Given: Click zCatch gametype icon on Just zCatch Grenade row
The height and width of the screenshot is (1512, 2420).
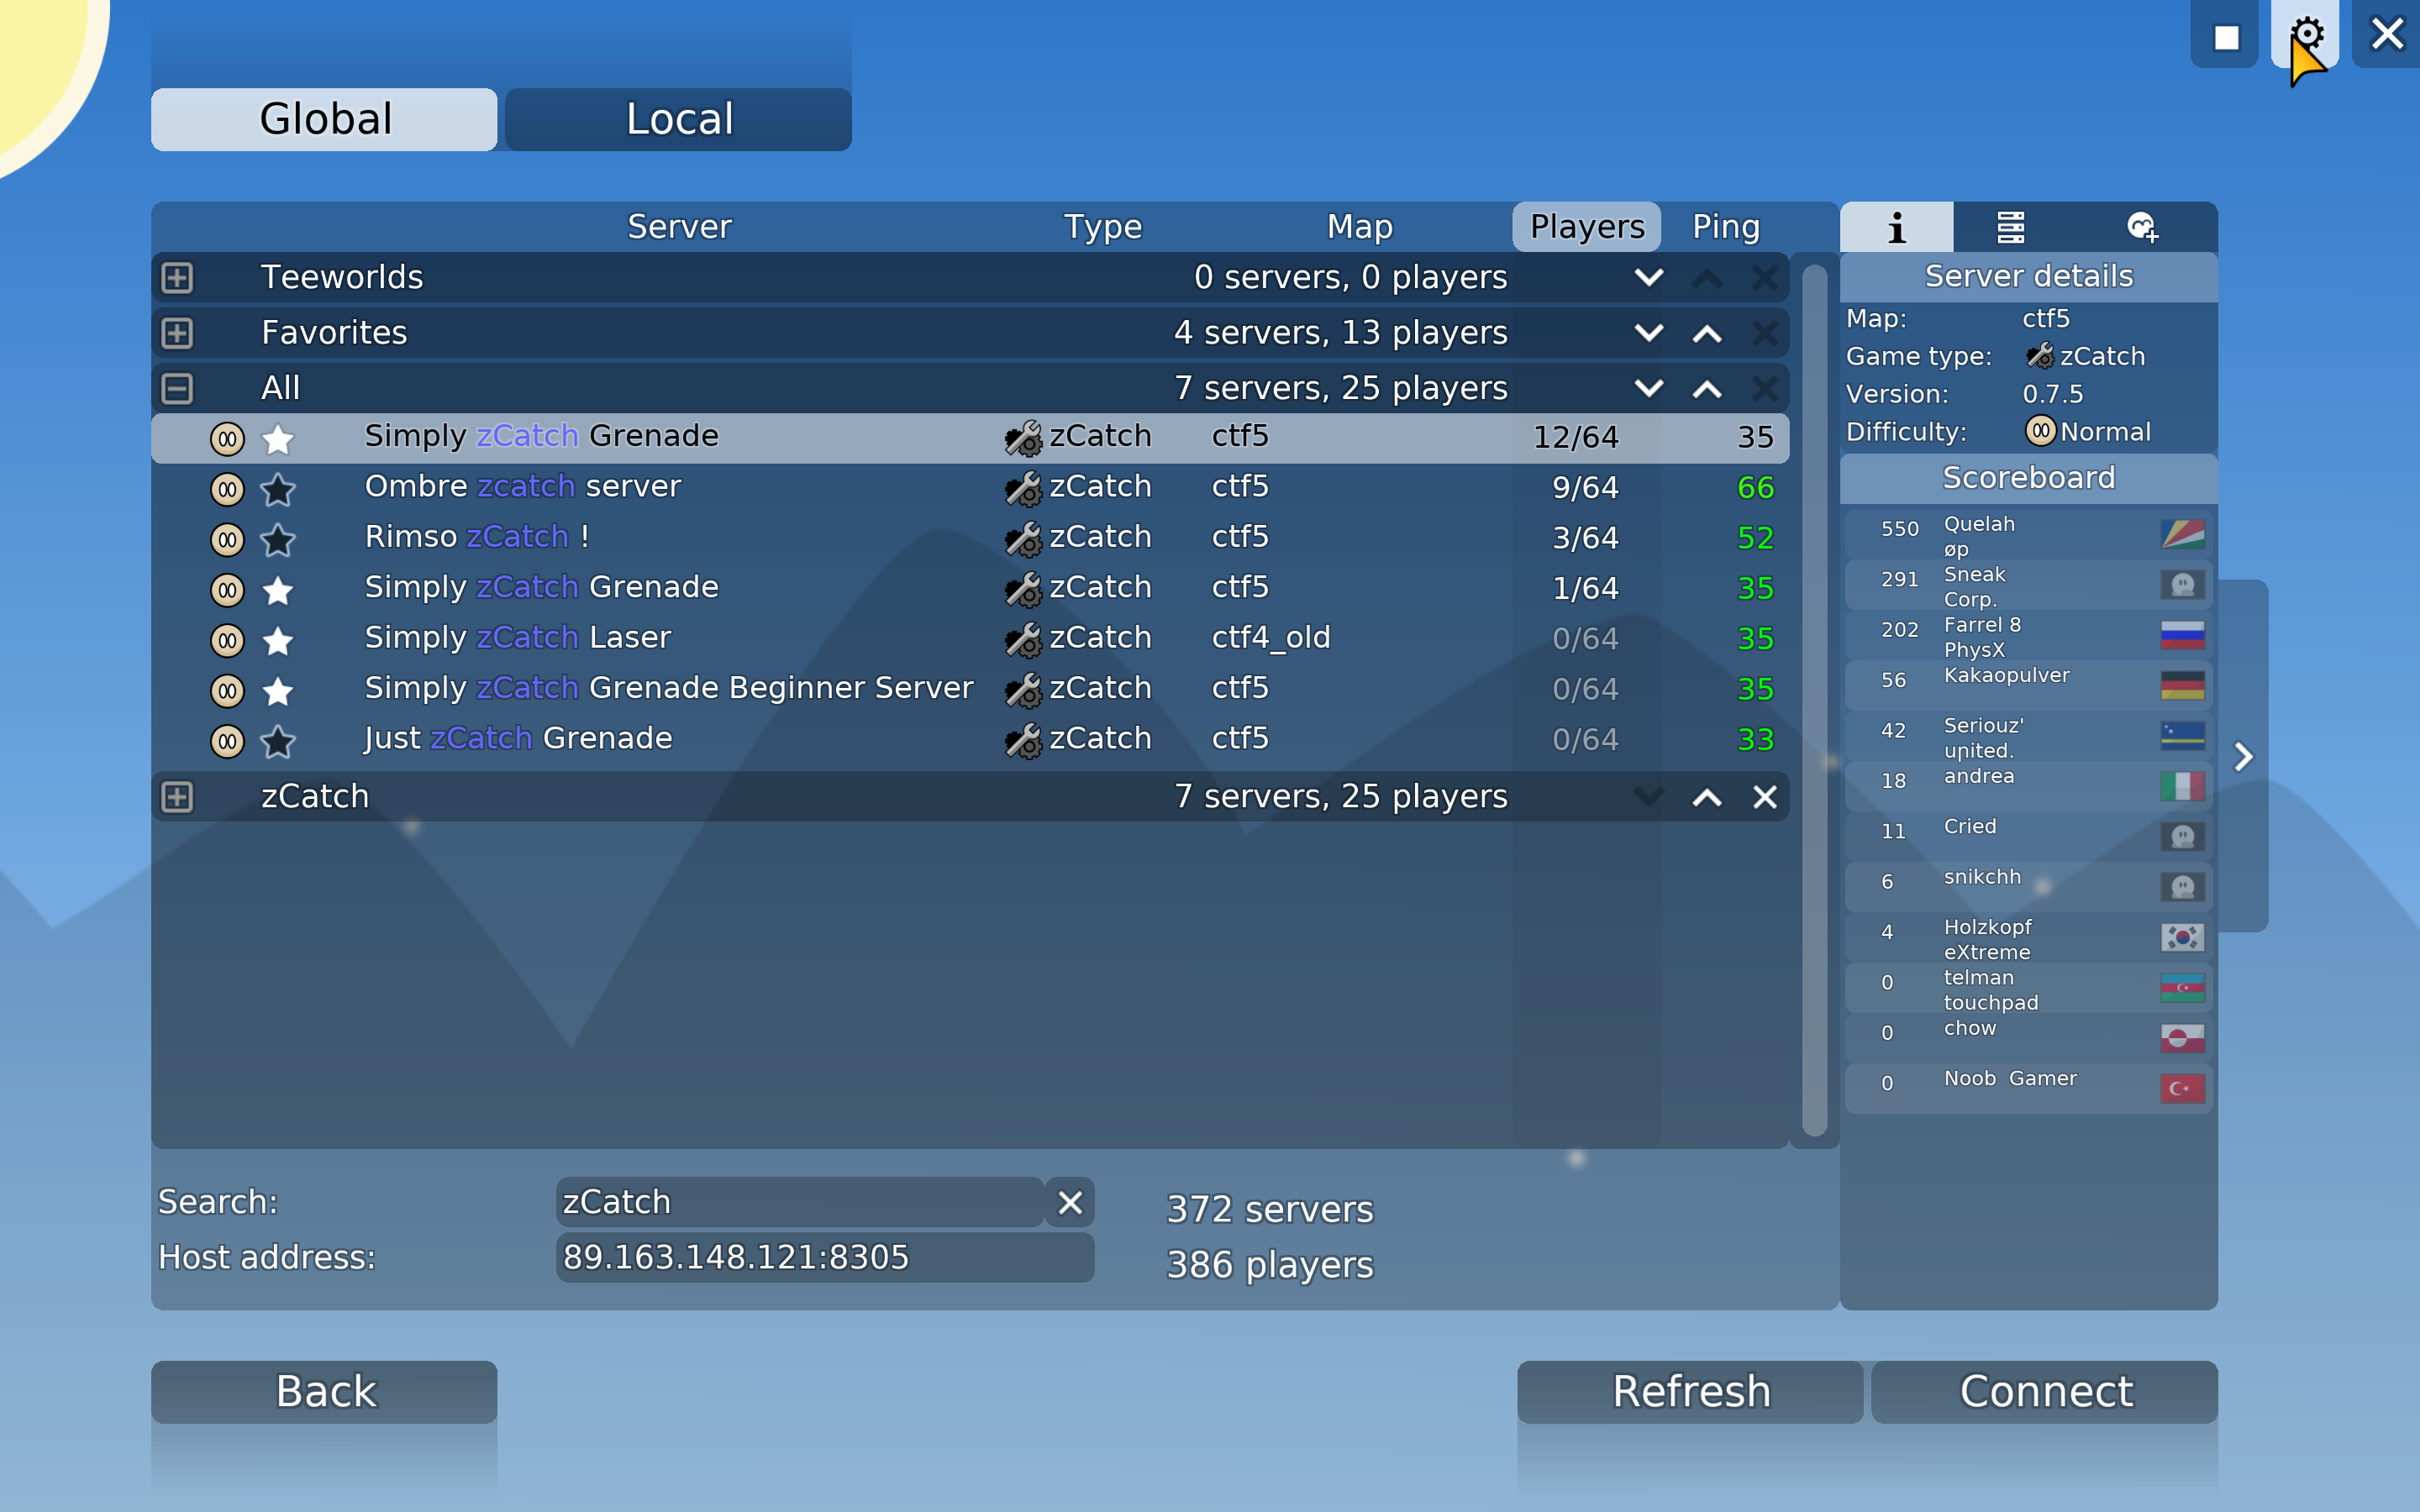Looking at the screenshot, I should tap(1023, 740).
